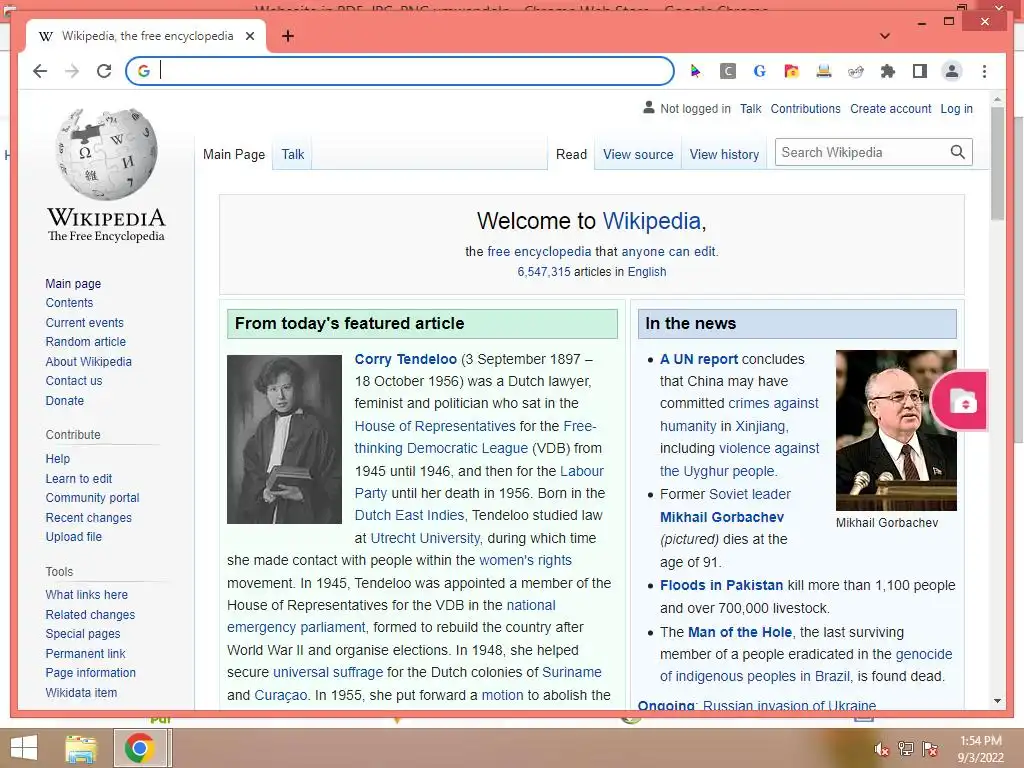The width and height of the screenshot is (1024, 768).
Task: Open the user Talk link at top
Action: pyautogui.click(x=750, y=109)
